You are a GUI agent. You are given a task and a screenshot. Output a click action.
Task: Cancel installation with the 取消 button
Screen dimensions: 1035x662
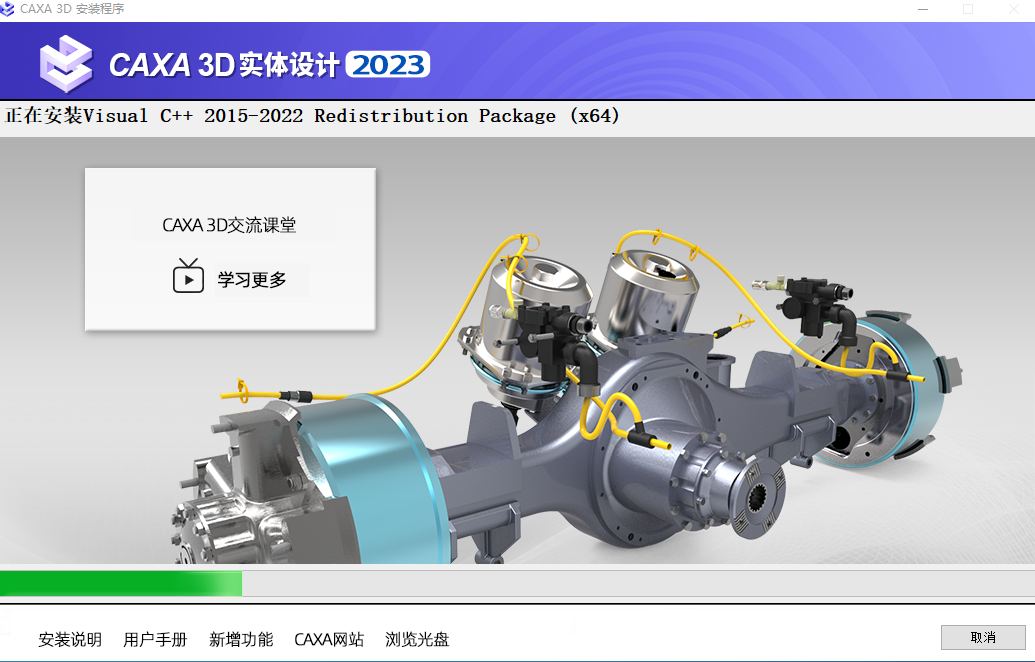[983, 637]
